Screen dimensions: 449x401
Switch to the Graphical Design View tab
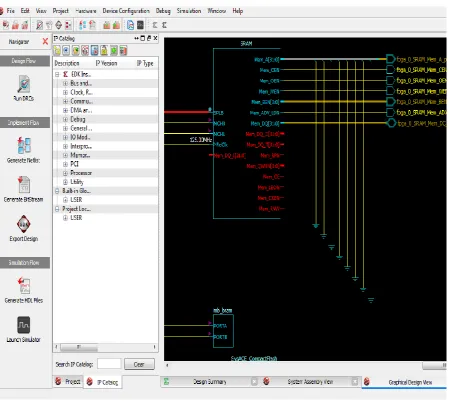pos(404,382)
